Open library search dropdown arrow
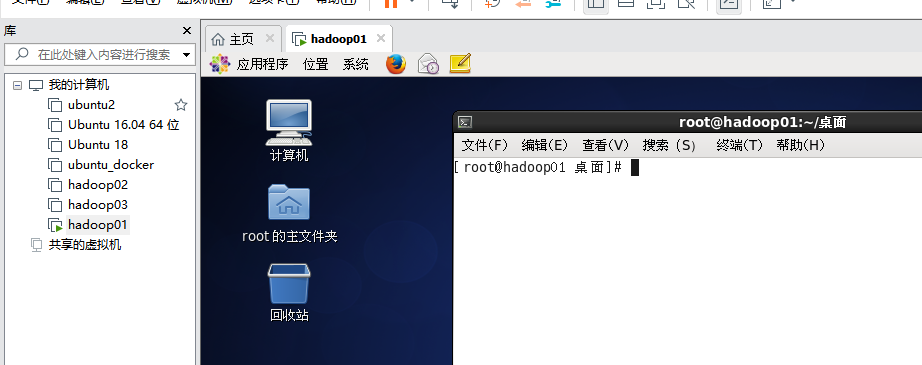The image size is (922, 365). tap(187, 55)
